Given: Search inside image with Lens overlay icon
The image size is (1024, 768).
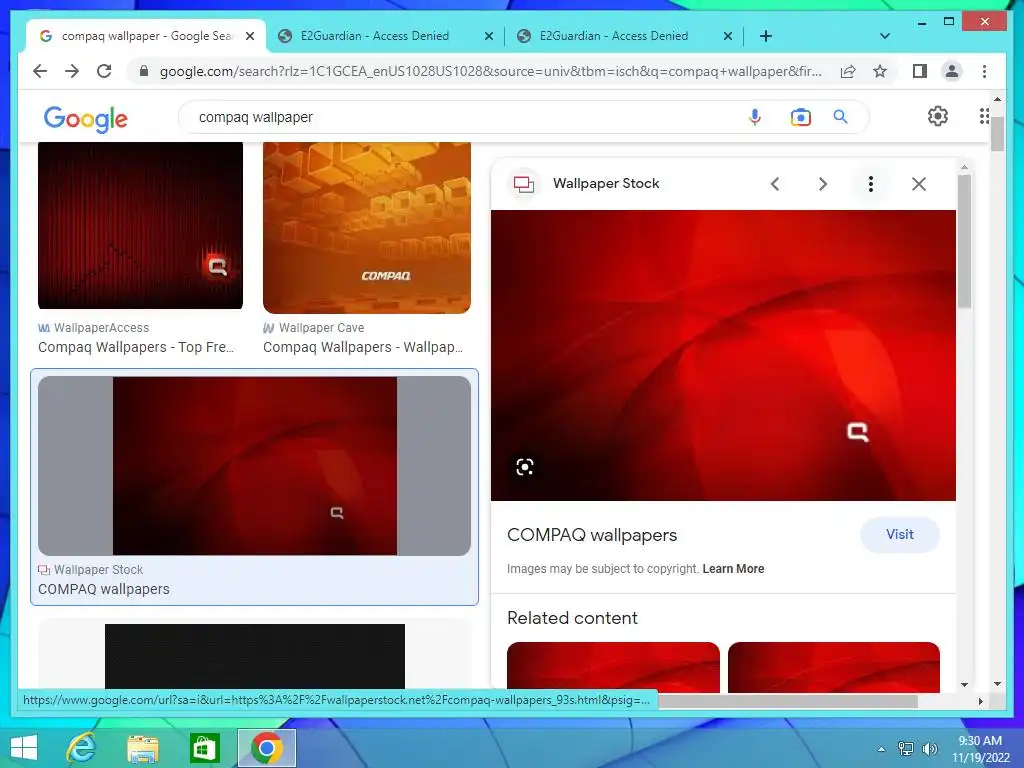Looking at the screenshot, I should (525, 467).
